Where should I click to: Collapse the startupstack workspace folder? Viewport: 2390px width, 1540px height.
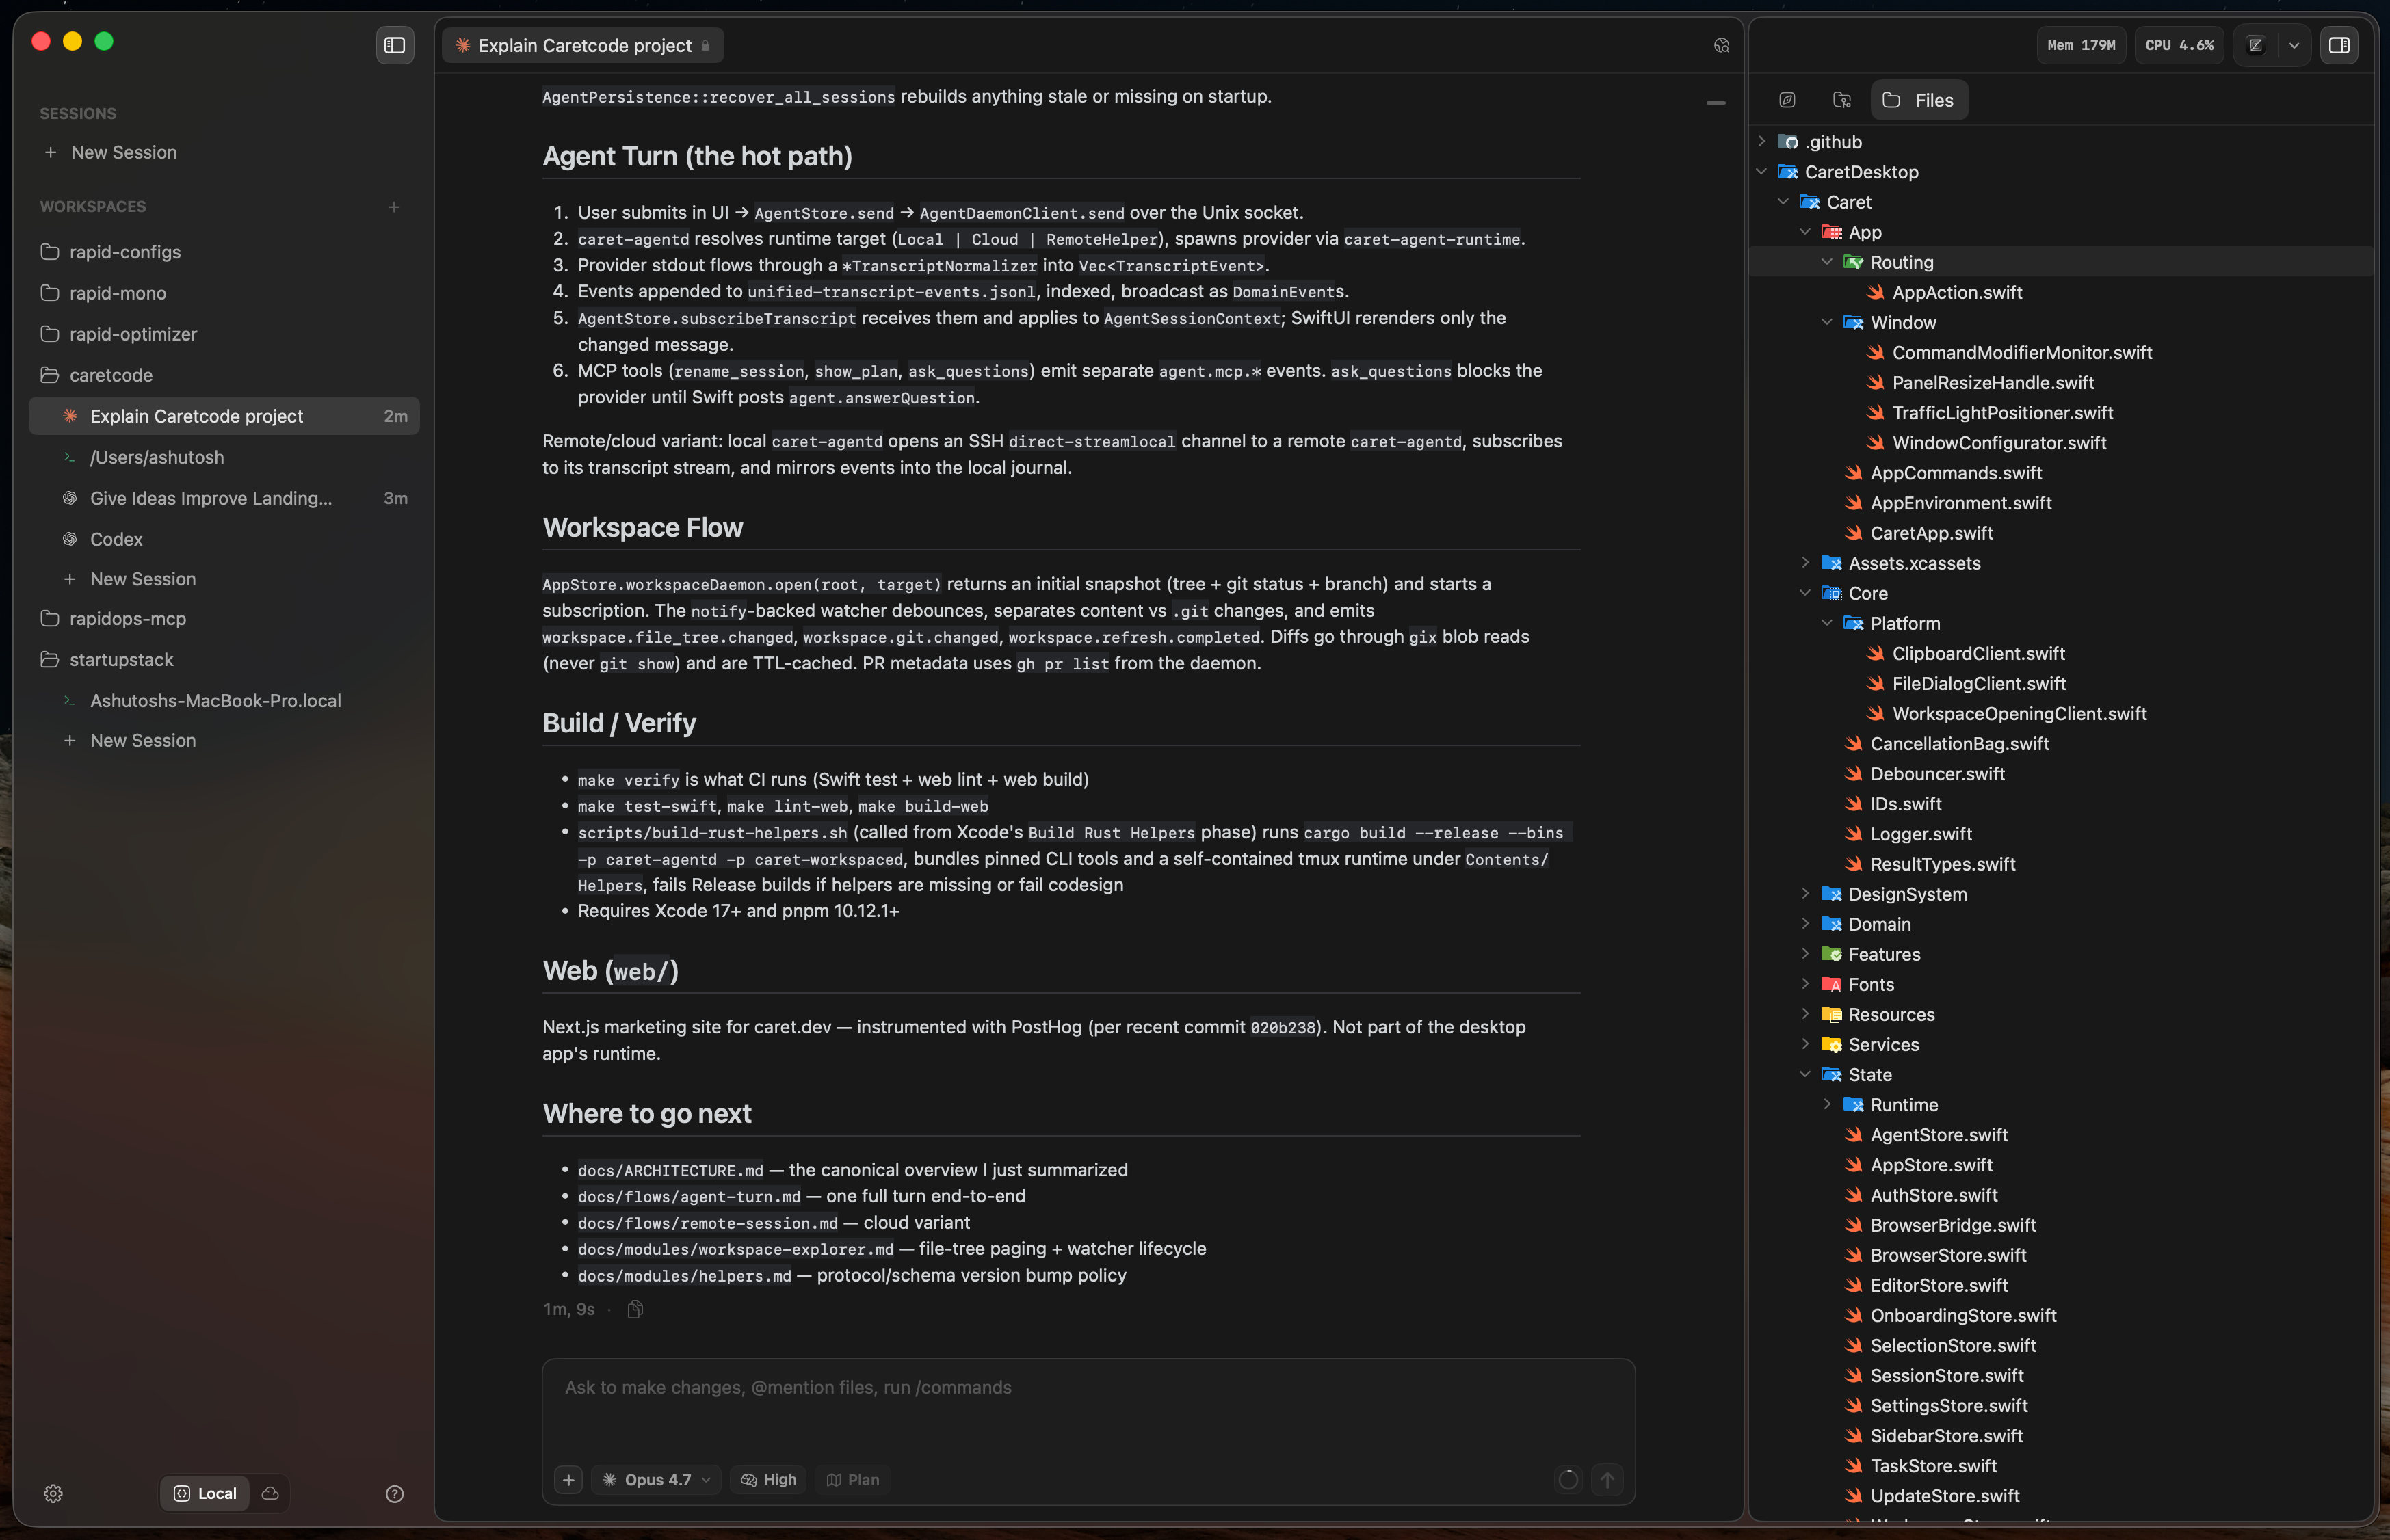coord(121,660)
